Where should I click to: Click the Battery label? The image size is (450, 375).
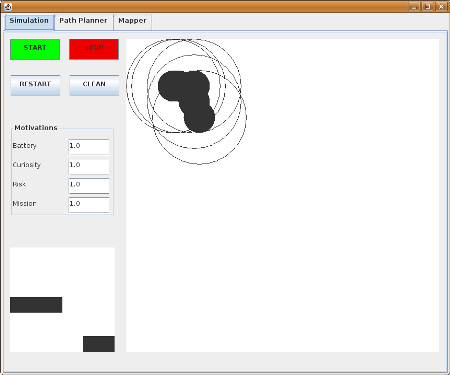coord(24,146)
